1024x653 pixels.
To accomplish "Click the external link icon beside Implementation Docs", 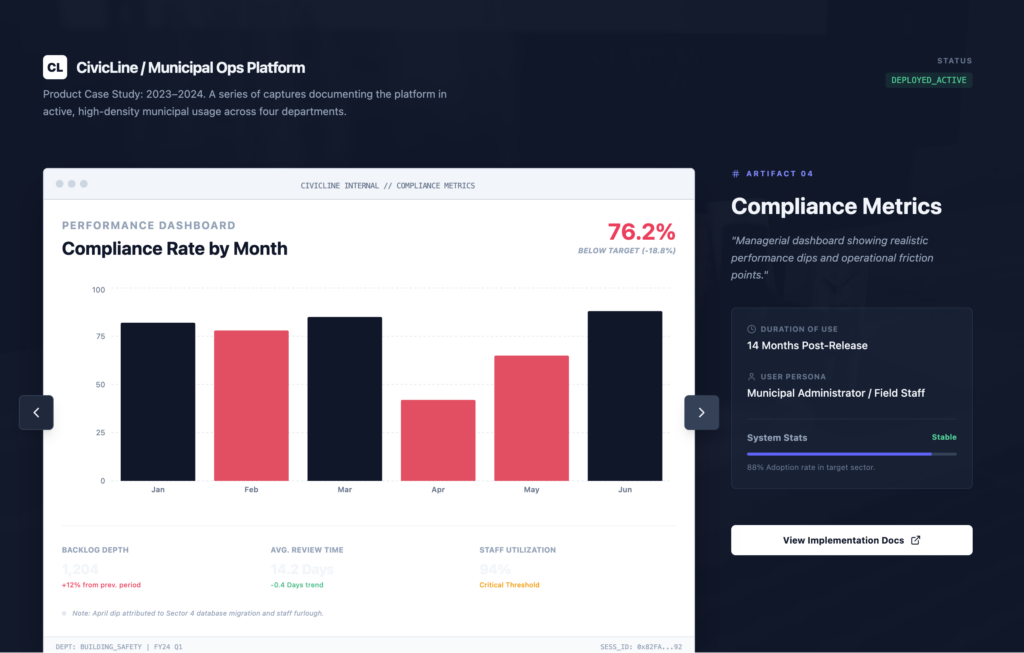I will pos(916,540).
